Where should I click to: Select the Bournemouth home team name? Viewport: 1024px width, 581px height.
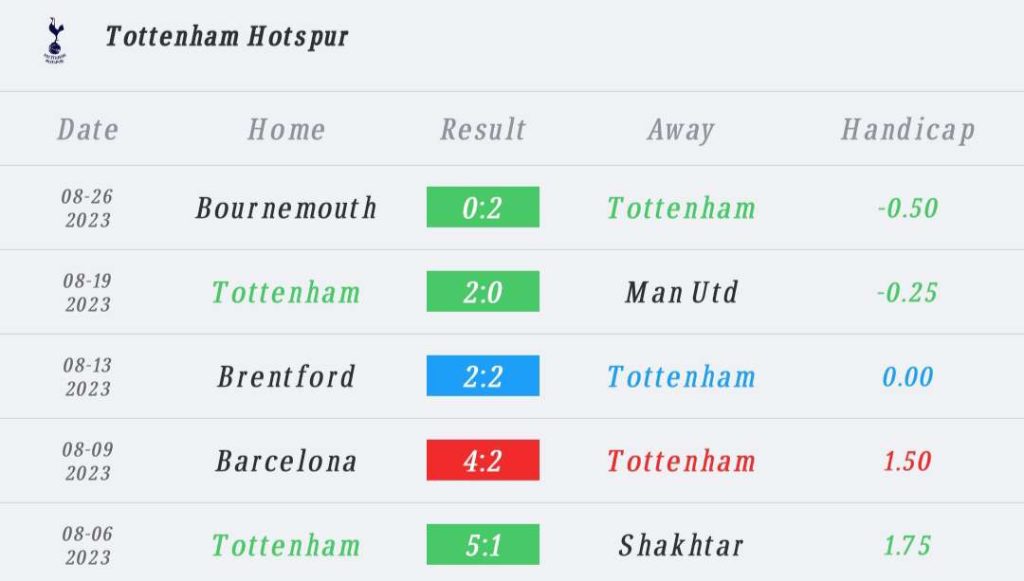pos(286,208)
